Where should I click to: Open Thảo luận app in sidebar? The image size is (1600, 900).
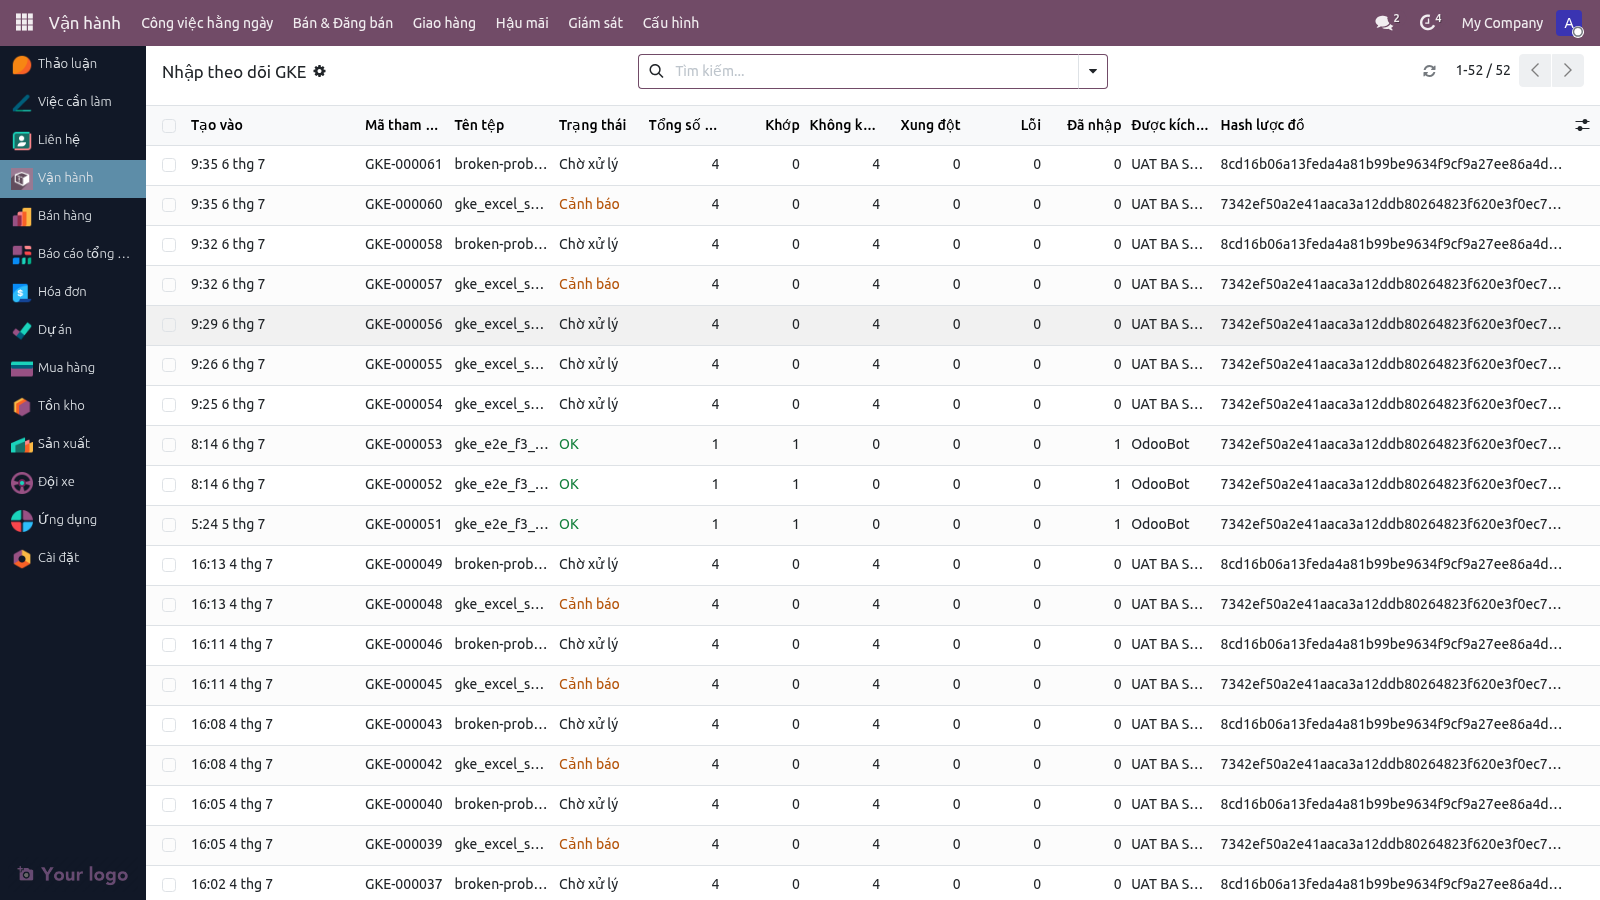click(73, 64)
